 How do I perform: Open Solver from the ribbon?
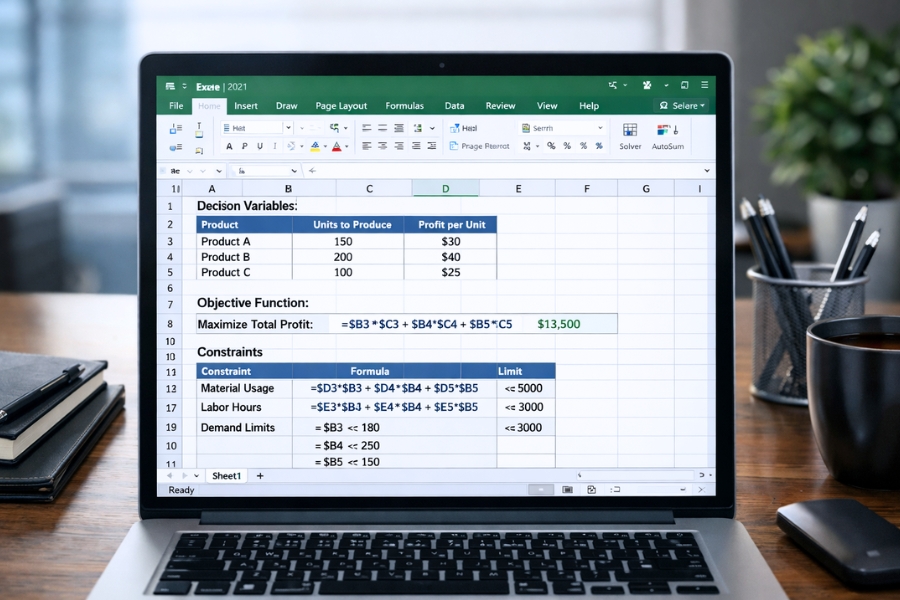[631, 135]
